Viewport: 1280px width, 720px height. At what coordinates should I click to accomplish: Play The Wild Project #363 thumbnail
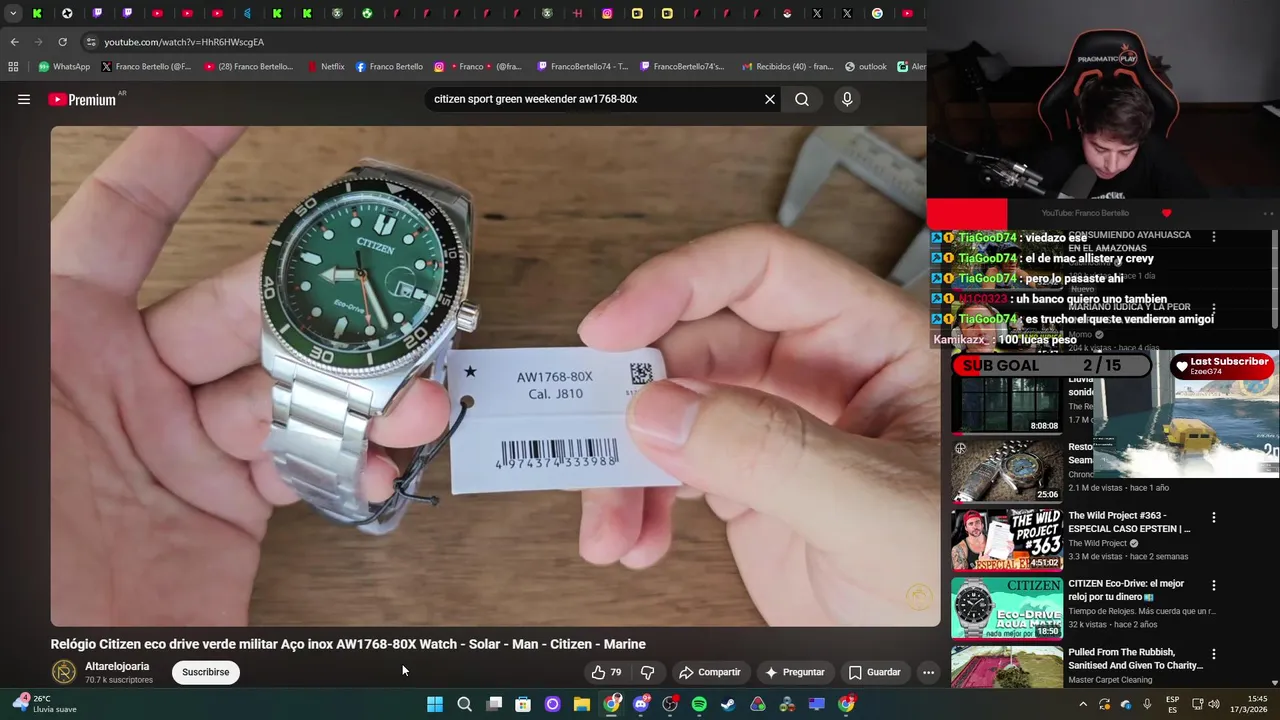pos(1006,540)
